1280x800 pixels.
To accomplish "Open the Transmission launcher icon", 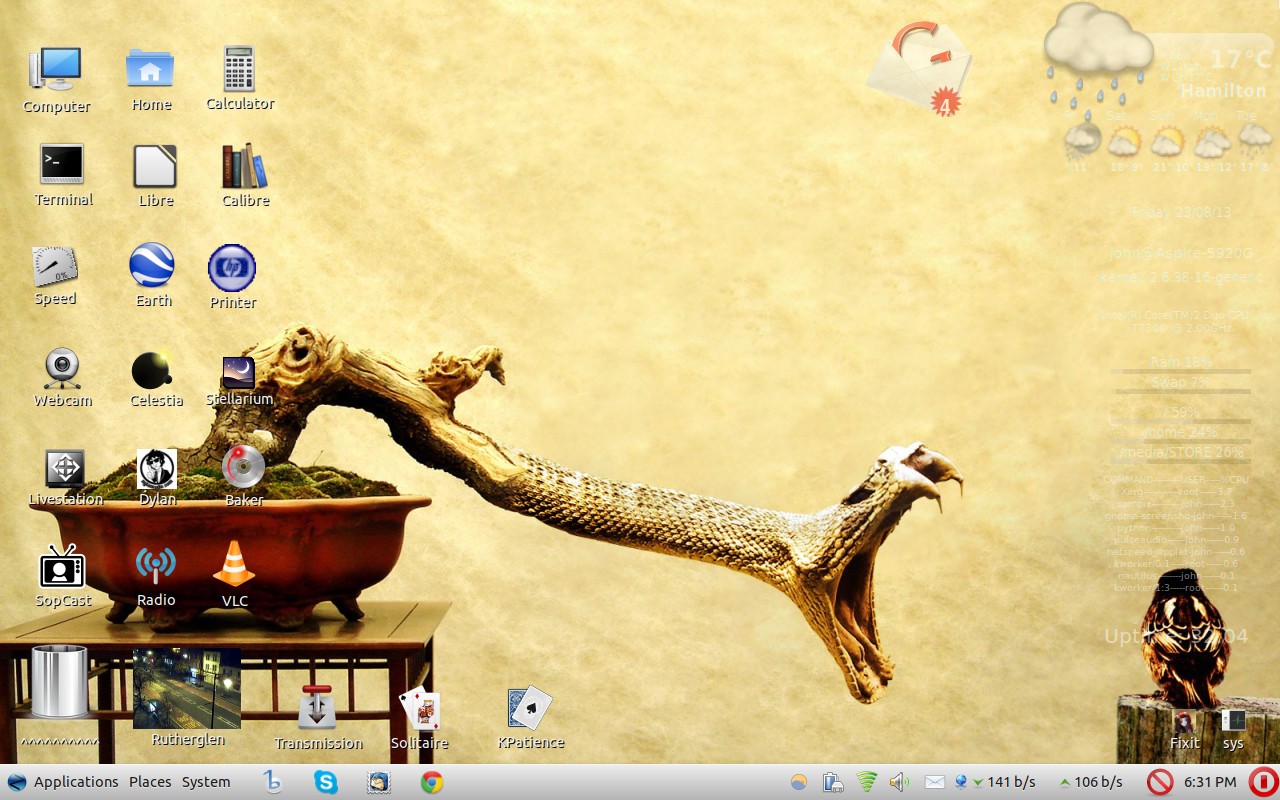I will coord(318,708).
